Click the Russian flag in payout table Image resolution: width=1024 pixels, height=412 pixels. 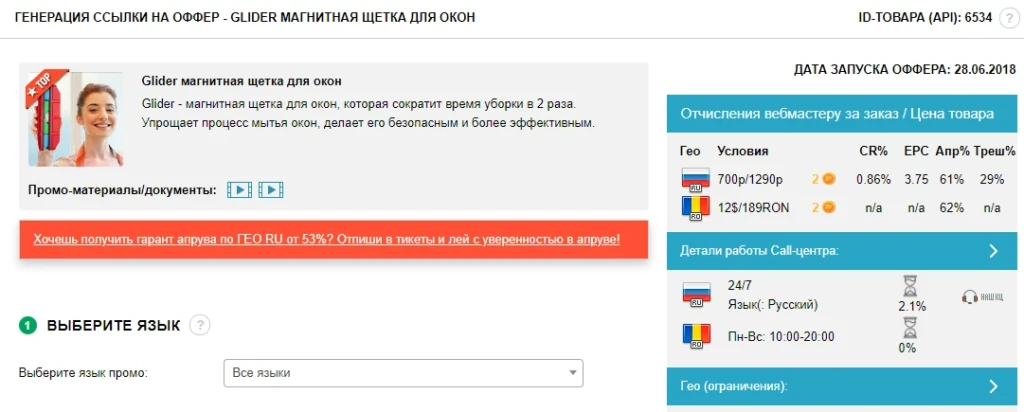[x=695, y=180]
